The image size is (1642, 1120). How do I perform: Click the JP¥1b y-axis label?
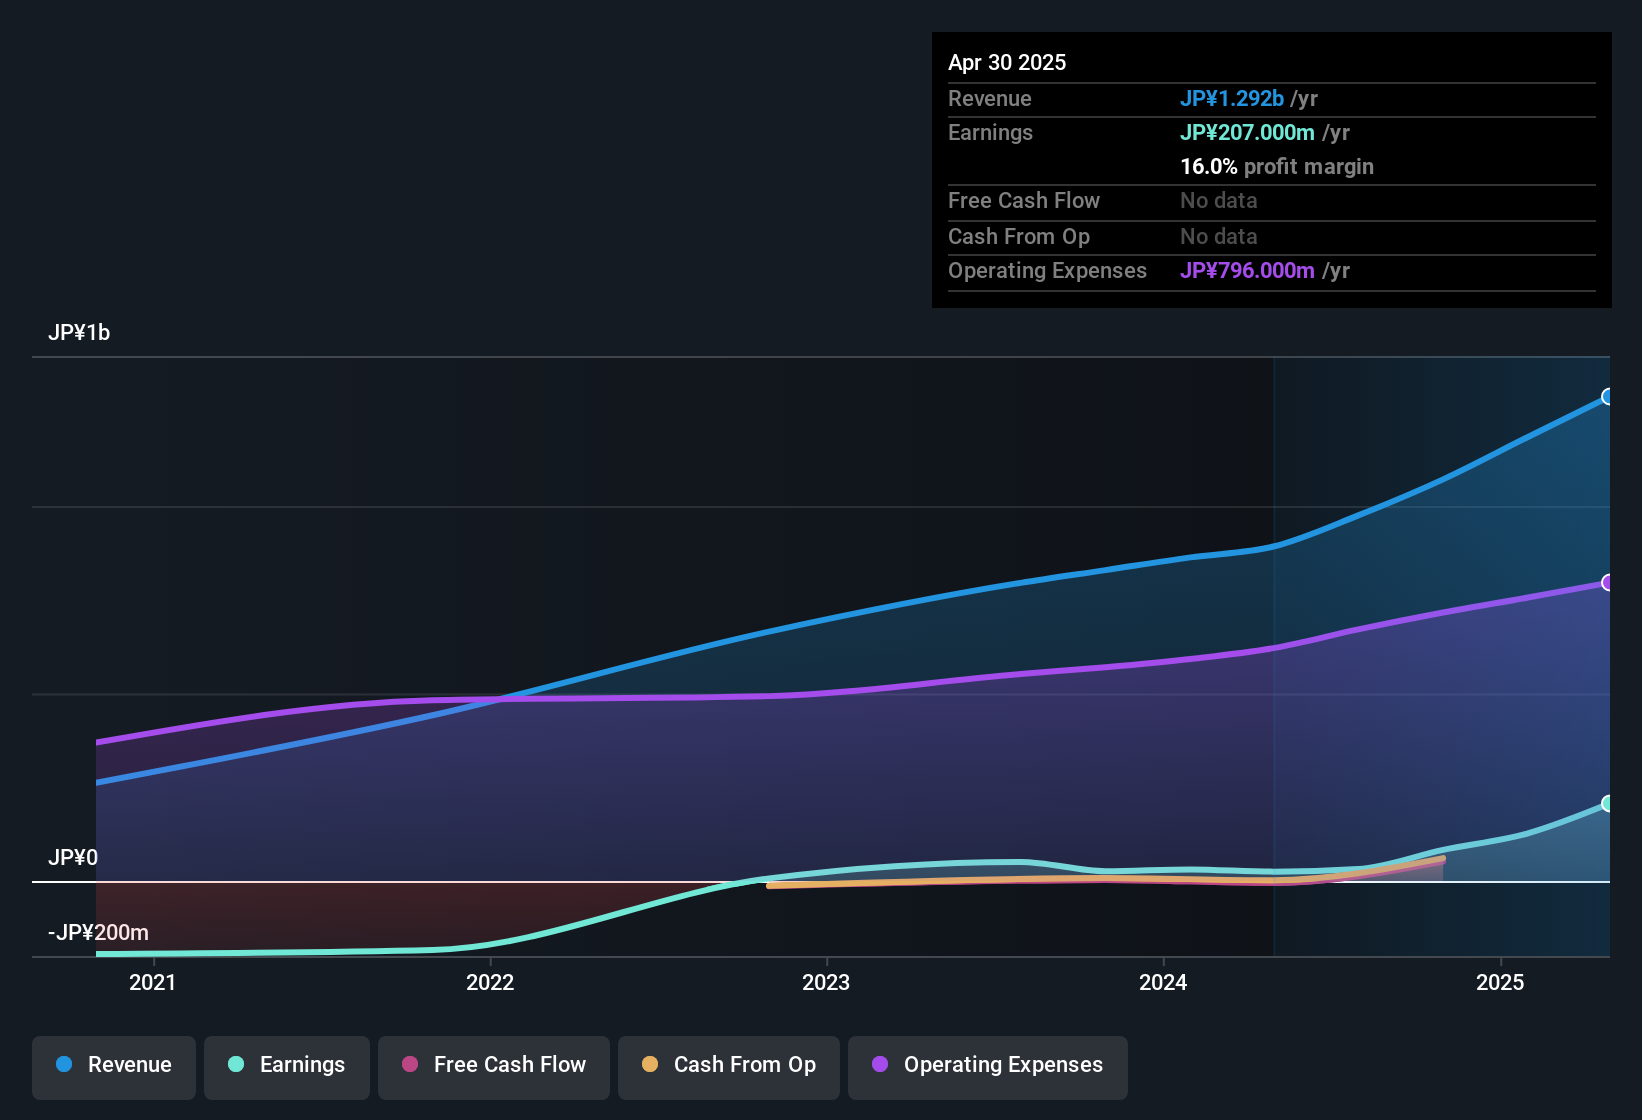(x=79, y=333)
